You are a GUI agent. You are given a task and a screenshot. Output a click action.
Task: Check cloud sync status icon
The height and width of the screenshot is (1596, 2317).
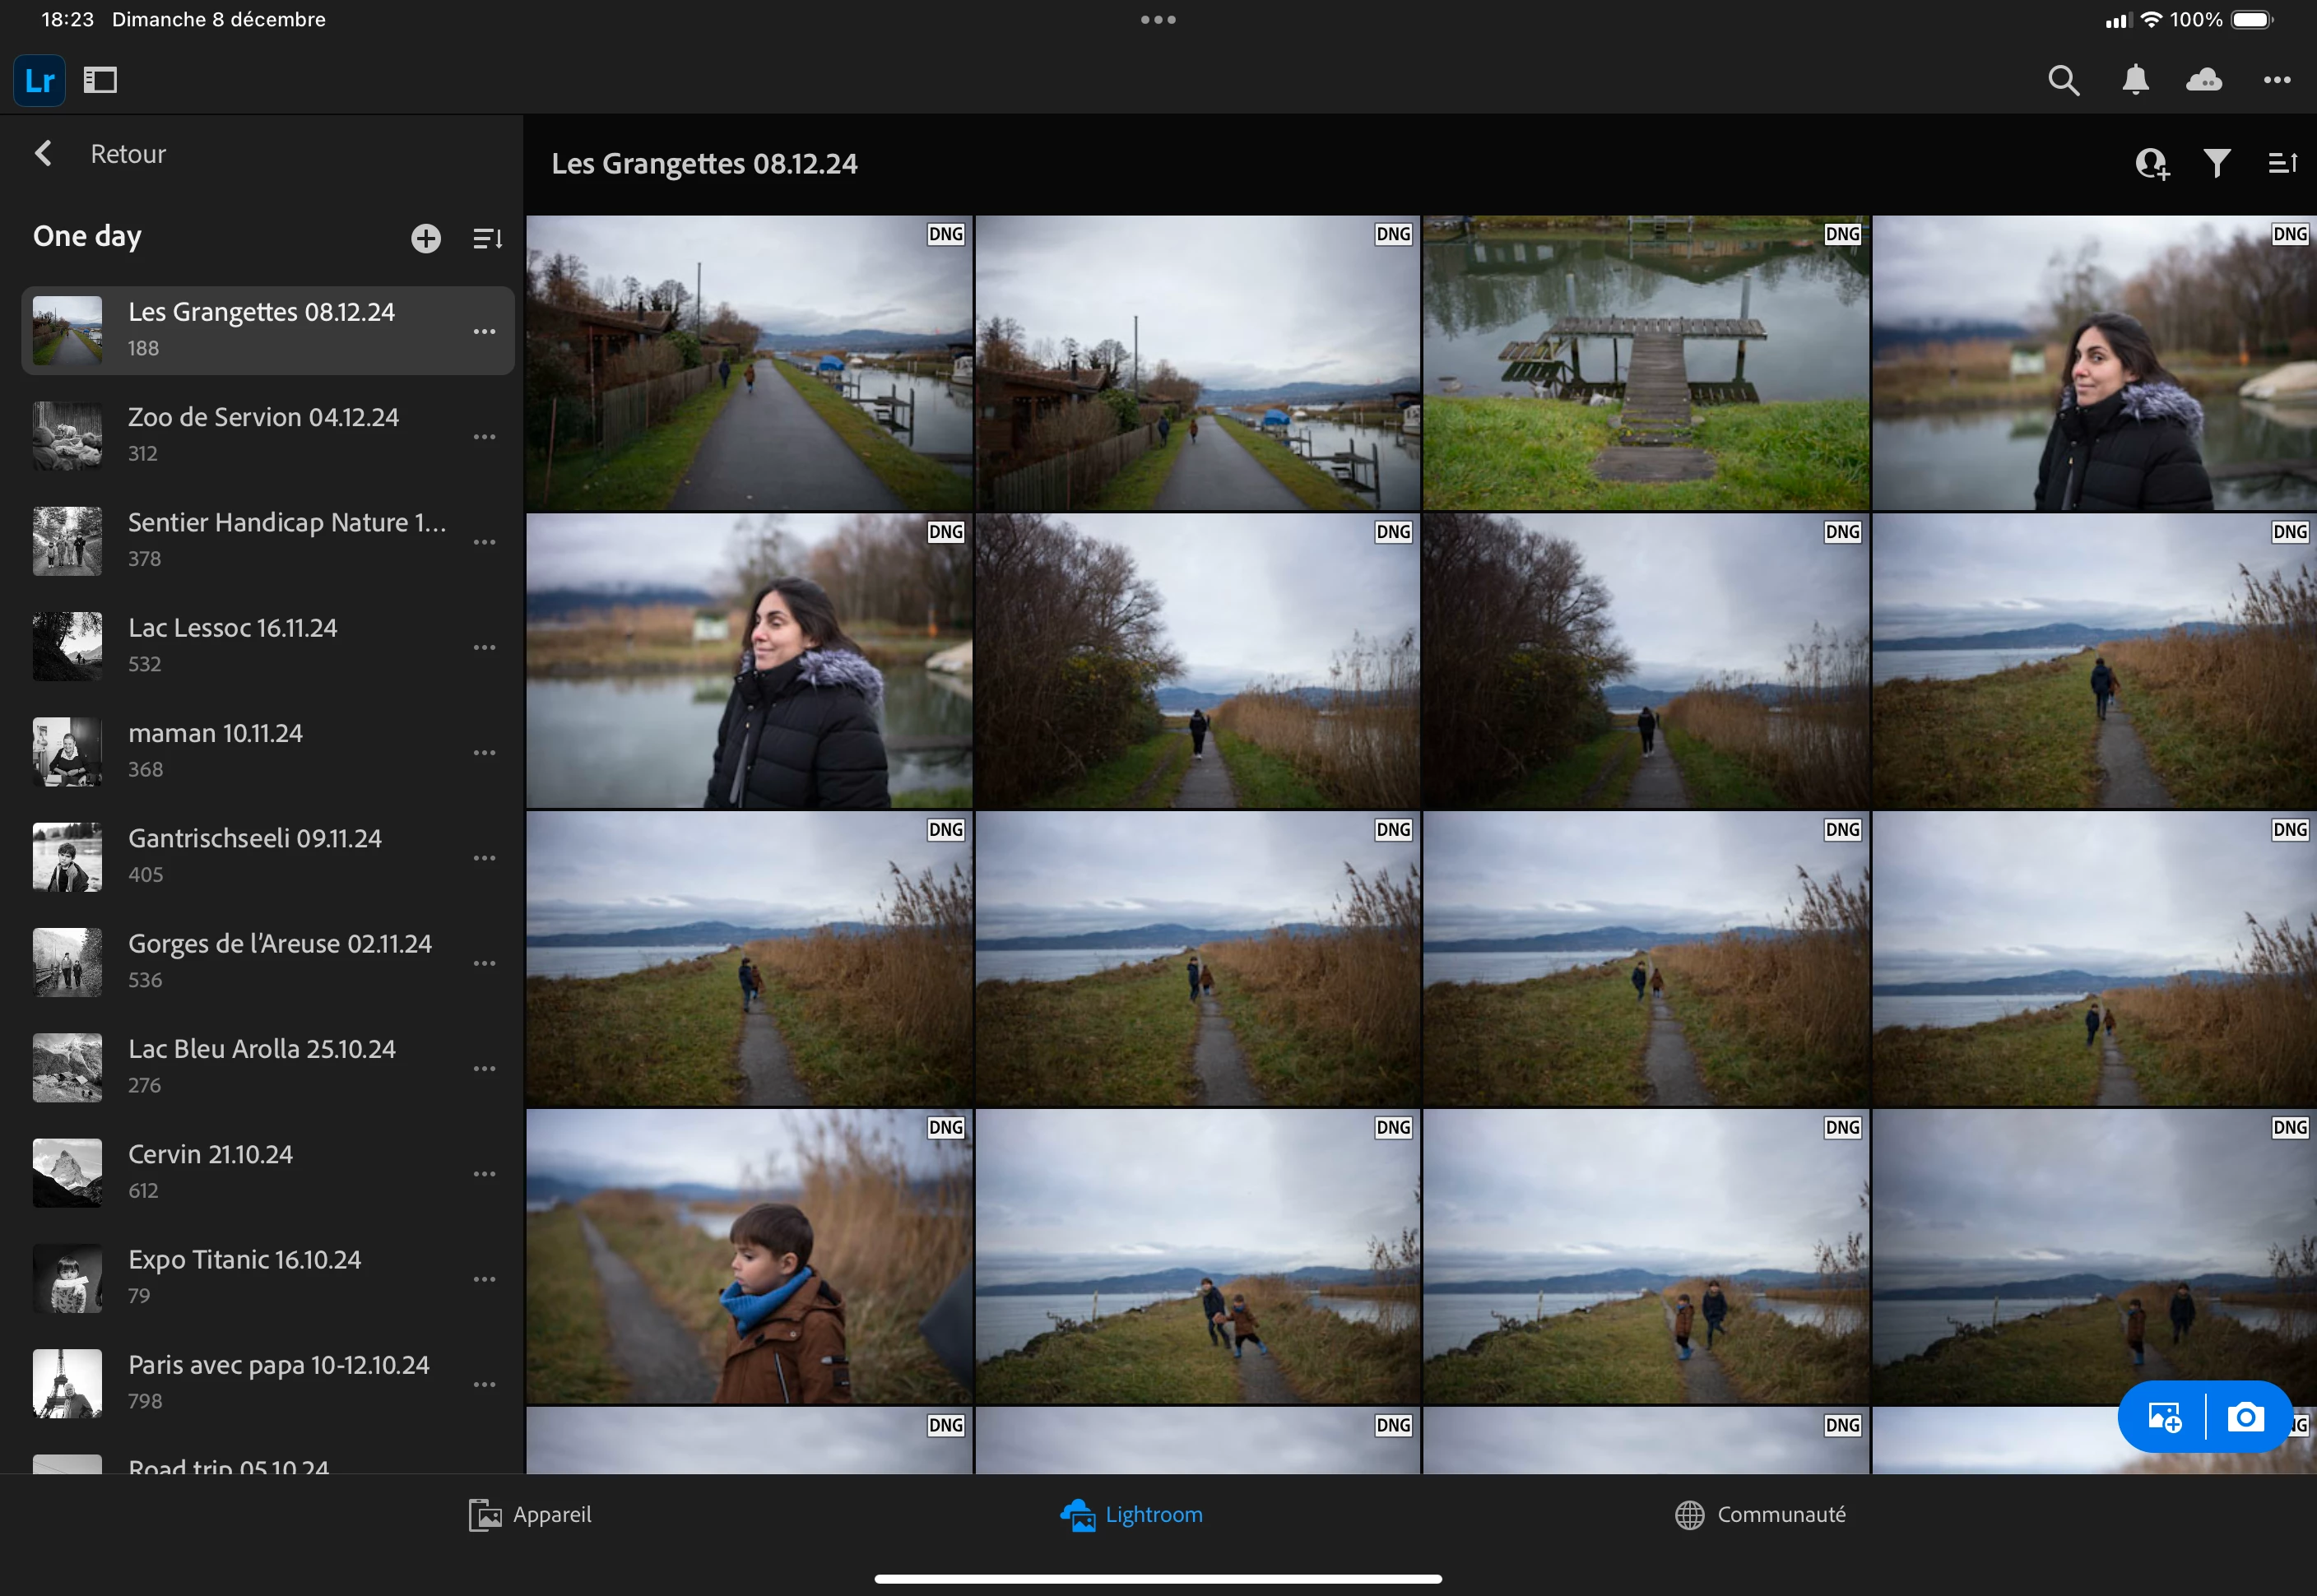pos(2204,80)
